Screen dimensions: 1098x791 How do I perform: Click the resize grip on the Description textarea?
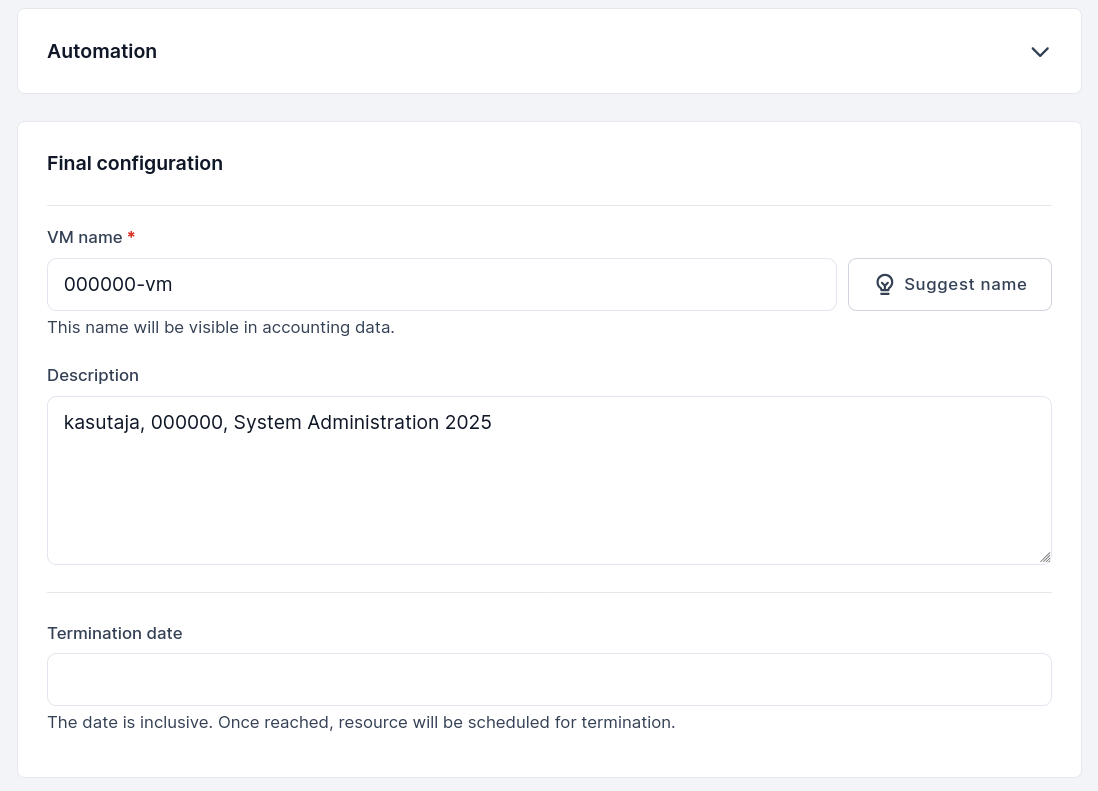[x=1044, y=557]
